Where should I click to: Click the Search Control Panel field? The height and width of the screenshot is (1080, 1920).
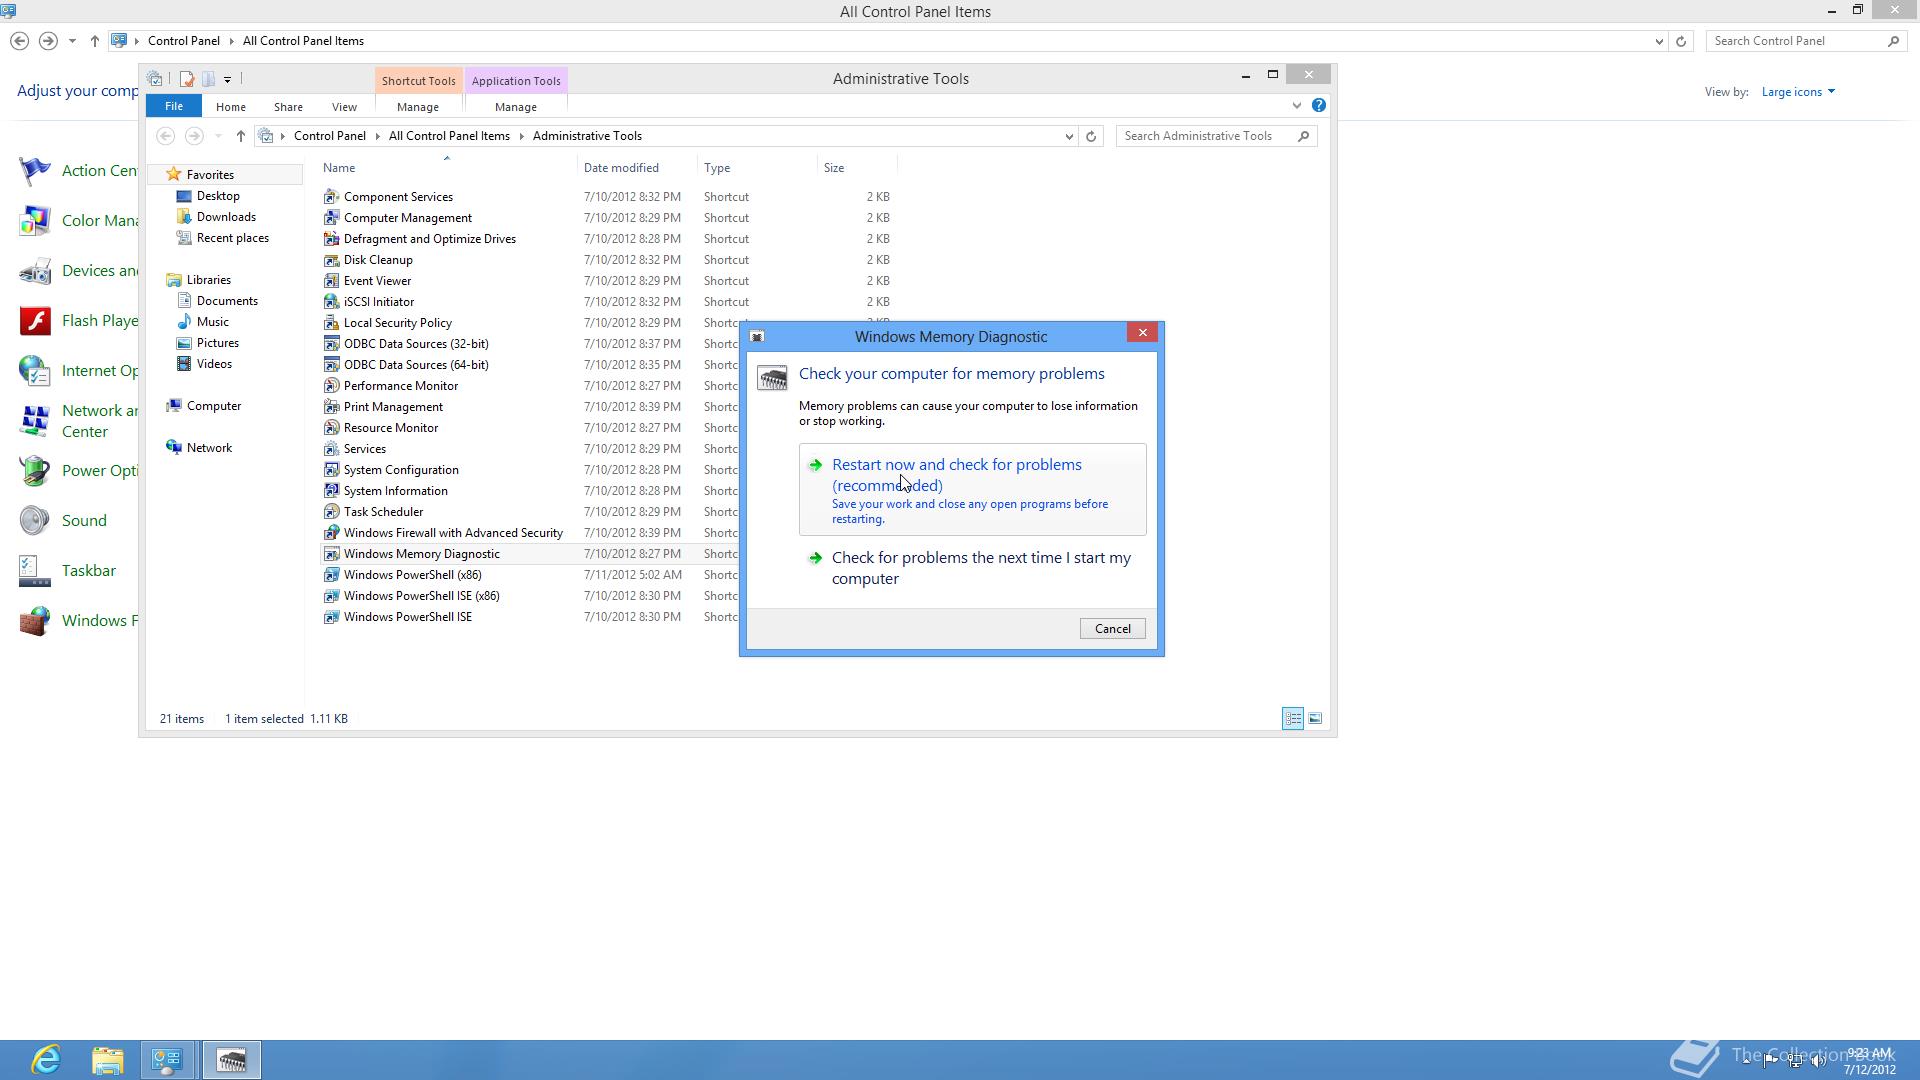1796,41
